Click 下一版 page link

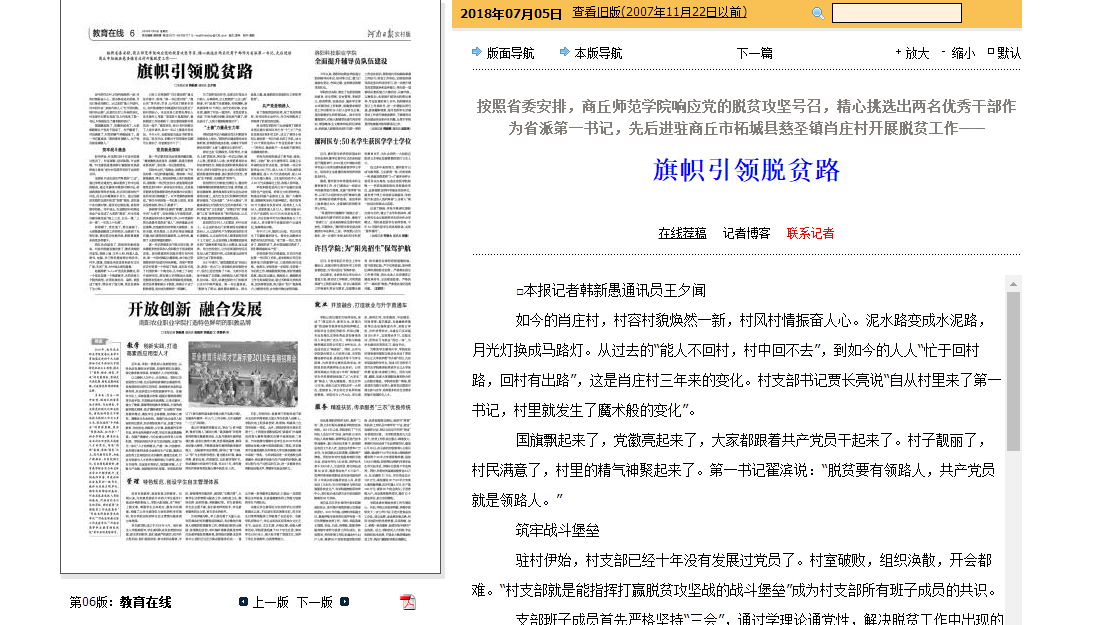click(315, 602)
